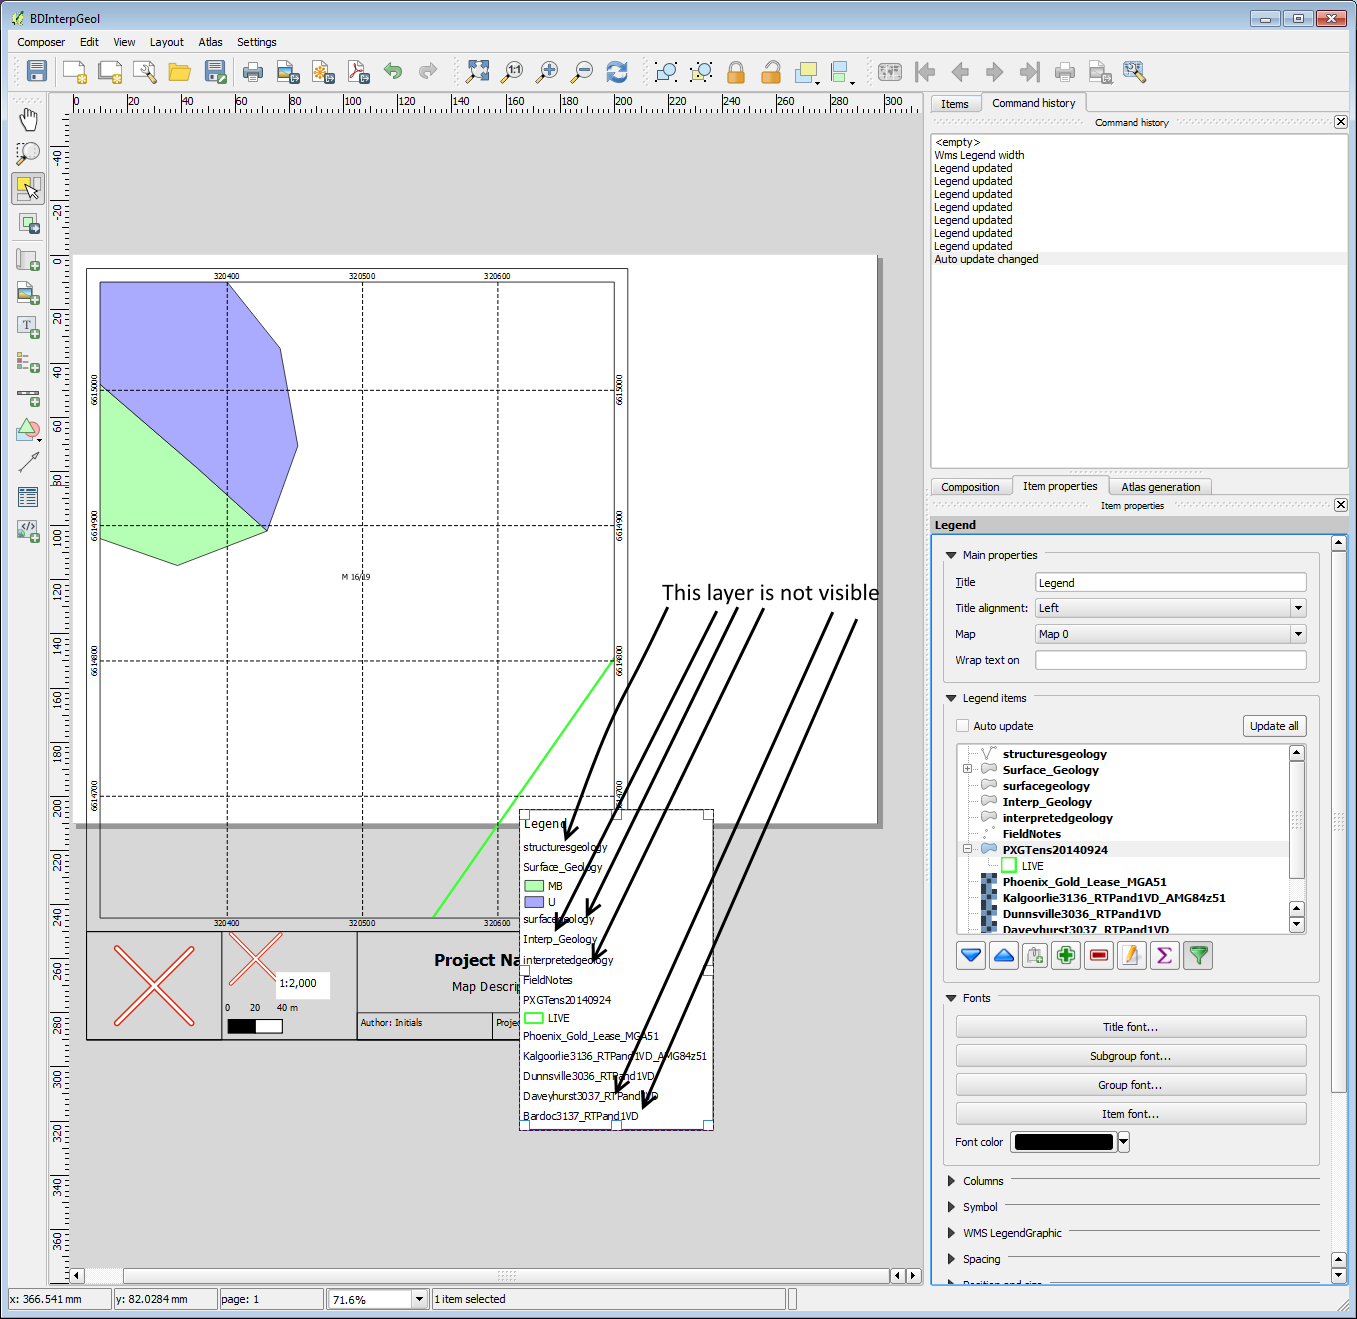Image resolution: width=1357 pixels, height=1319 pixels.
Task: Toggle filter legend by map content
Action: pyautogui.click(x=1198, y=956)
